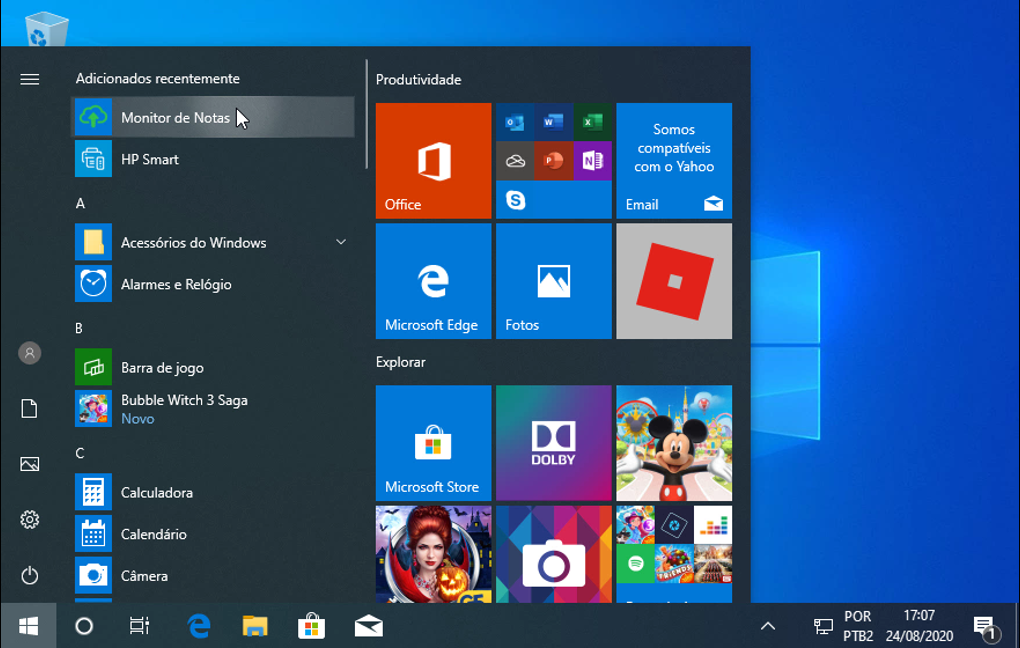The width and height of the screenshot is (1020, 648).
Task: Open Mail from the taskbar
Action: [368, 626]
